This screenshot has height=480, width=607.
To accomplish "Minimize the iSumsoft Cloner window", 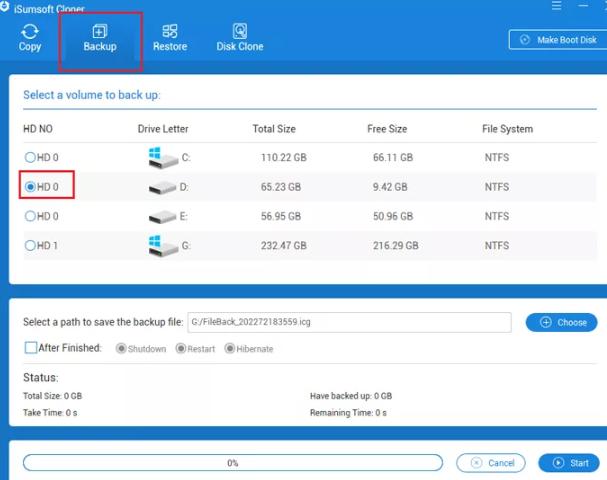I will coord(583,6).
